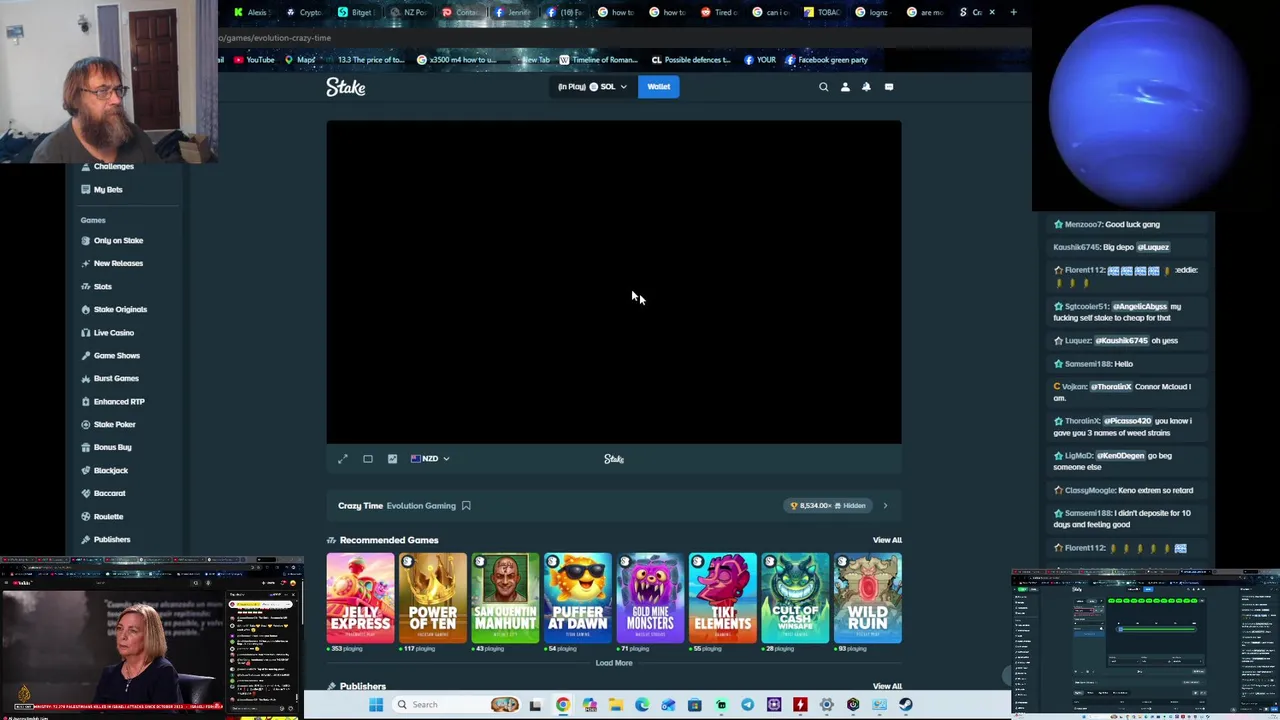Open the 8,534.00x Hidden big win badge
The image size is (1280, 720).
[828, 506]
